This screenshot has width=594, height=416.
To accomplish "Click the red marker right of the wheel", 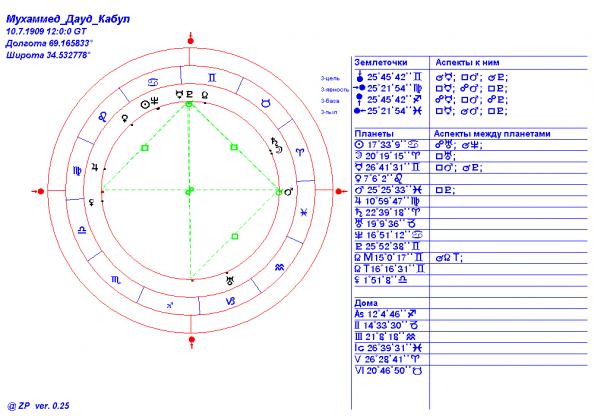I will [x=341, y=192].
